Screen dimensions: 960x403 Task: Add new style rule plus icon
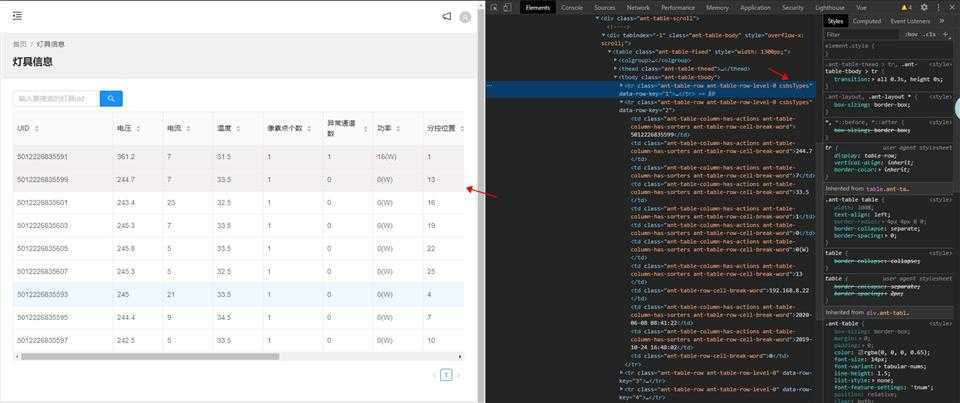(946, 34)
